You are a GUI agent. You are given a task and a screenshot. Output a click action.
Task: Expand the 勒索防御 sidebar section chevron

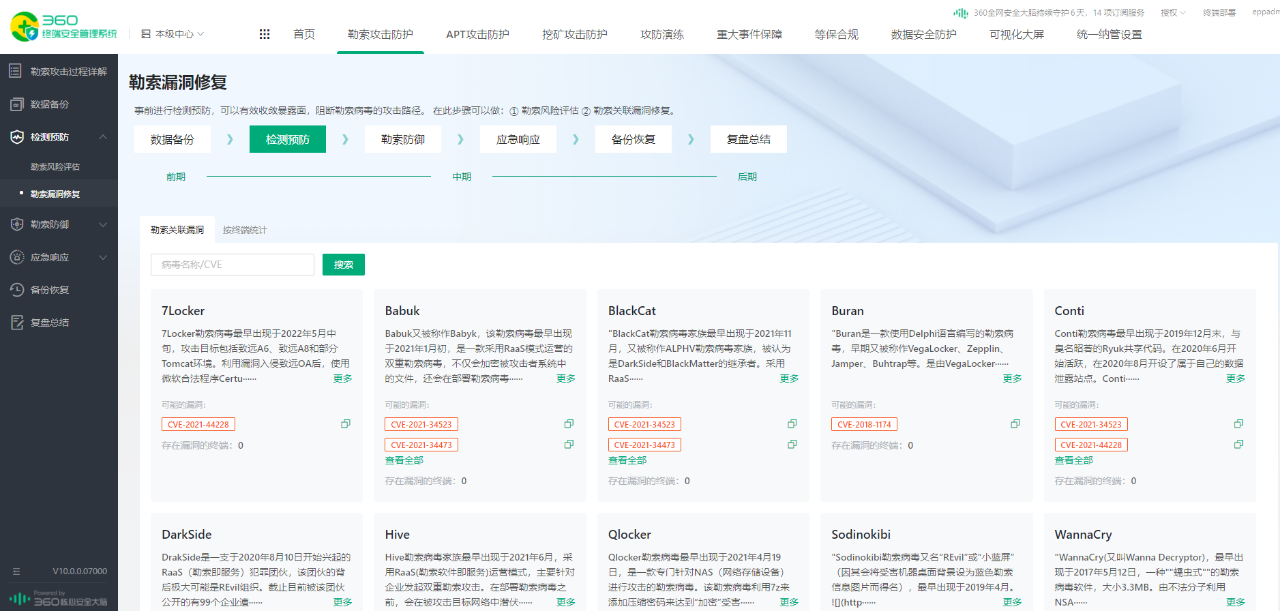[103, 224]
